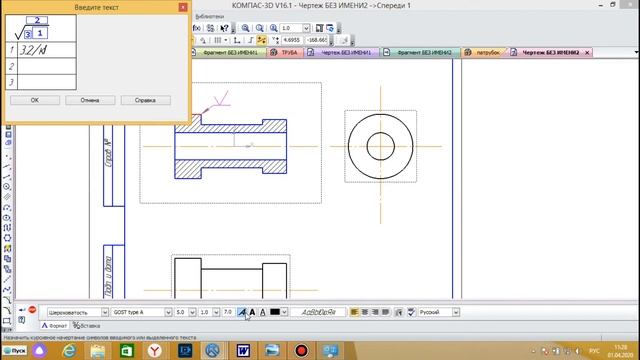
Task: Toggle italic text style
Action: click(x=242, y=312)
